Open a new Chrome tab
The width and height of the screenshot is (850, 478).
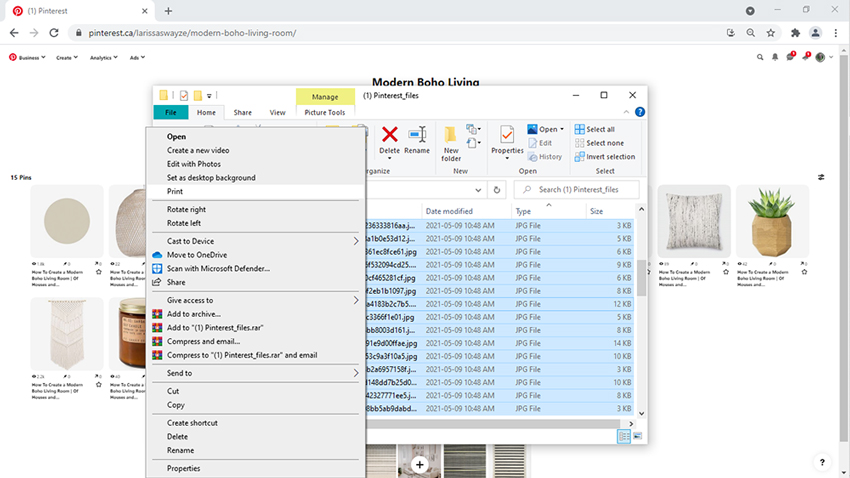[x=168, y=11]
